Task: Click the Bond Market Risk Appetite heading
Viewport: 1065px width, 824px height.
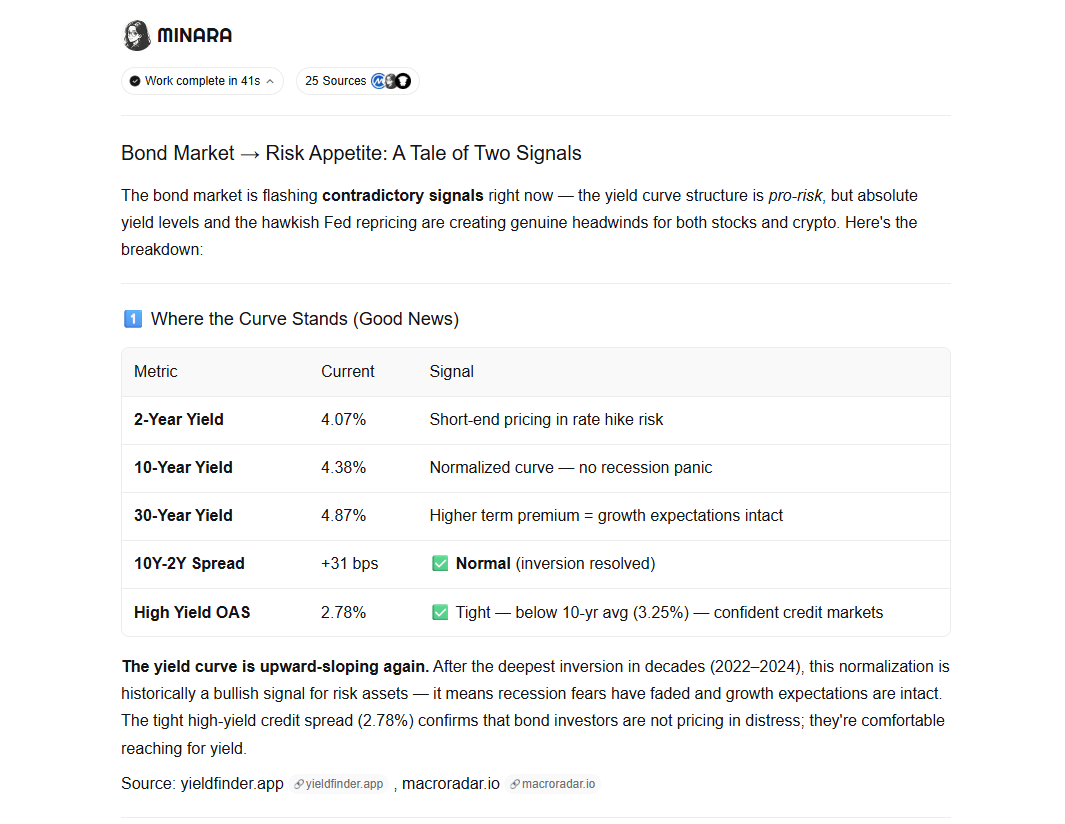Action: (x=351, y=154)
